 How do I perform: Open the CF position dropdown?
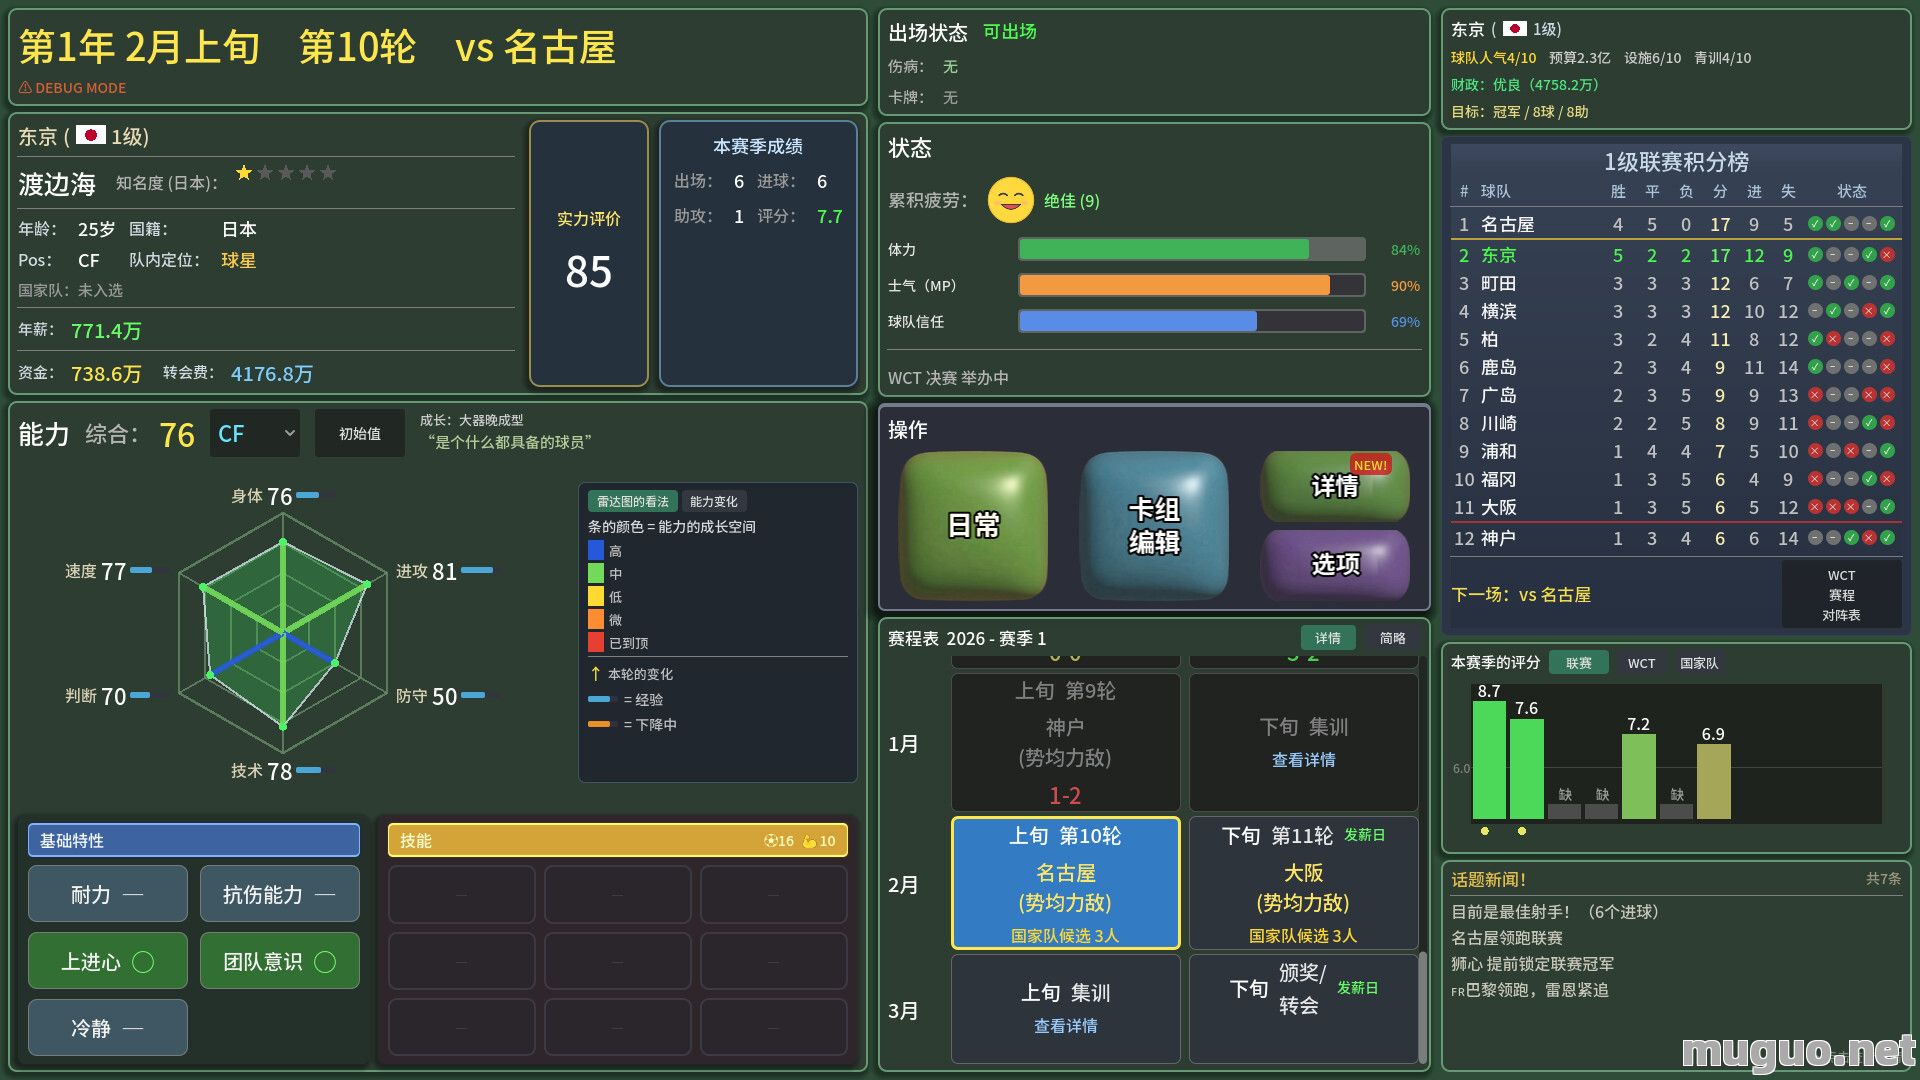255,433
